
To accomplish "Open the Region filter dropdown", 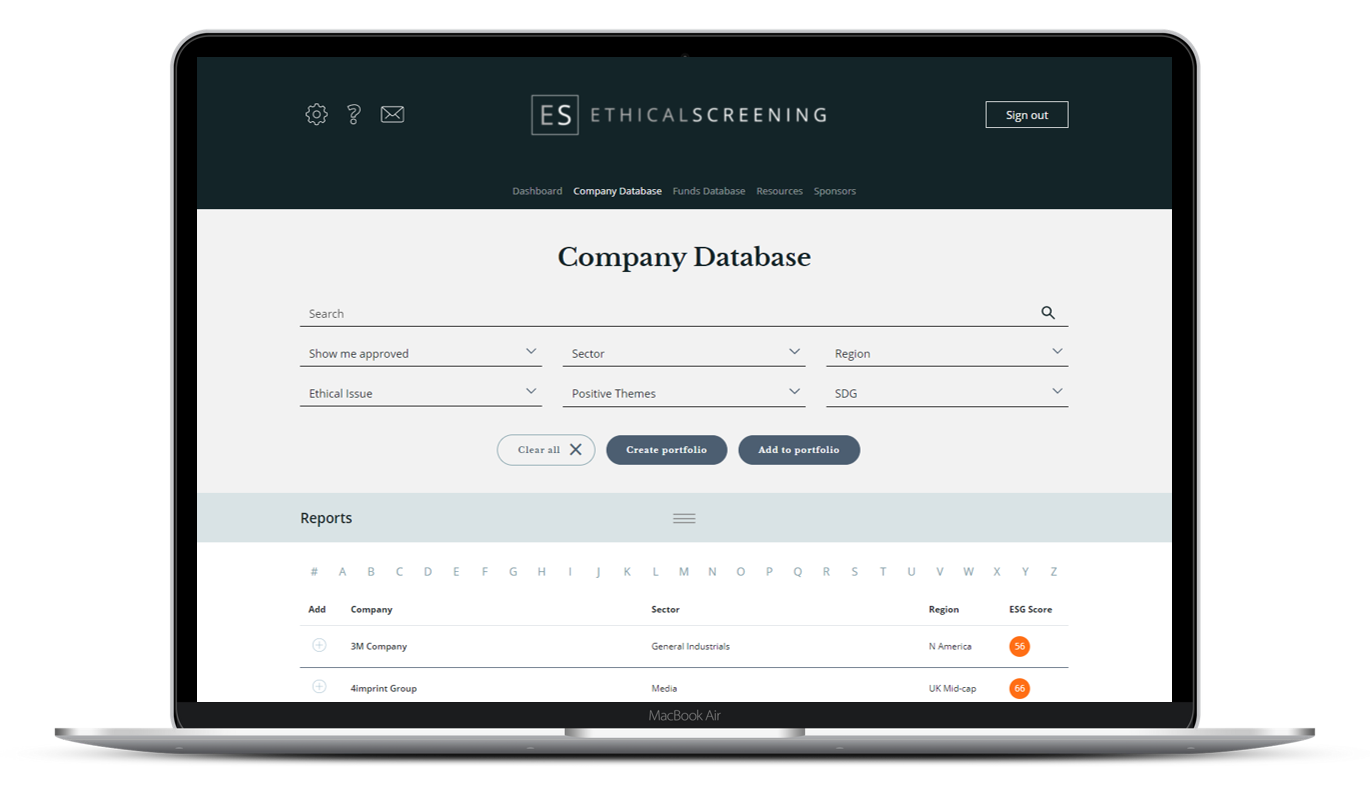I will point(946,353).
